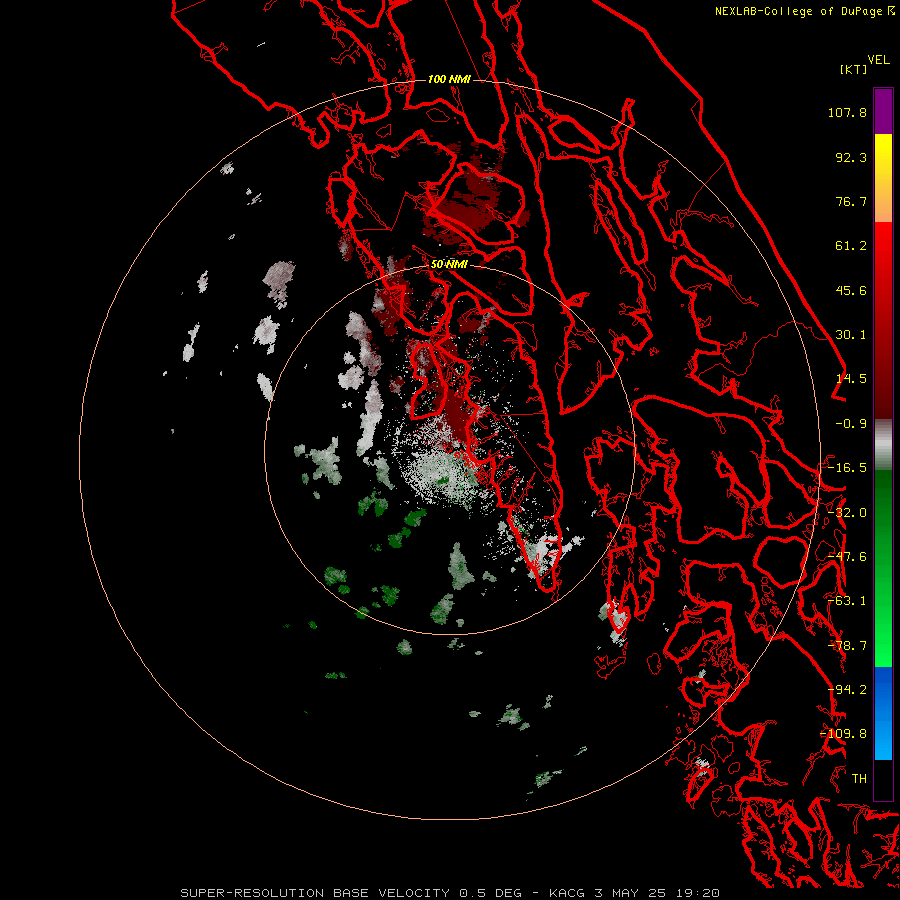Viewport: 900px width, 900px height.
Task: Click the 61.2 legend value
Action: coord(851,246)
